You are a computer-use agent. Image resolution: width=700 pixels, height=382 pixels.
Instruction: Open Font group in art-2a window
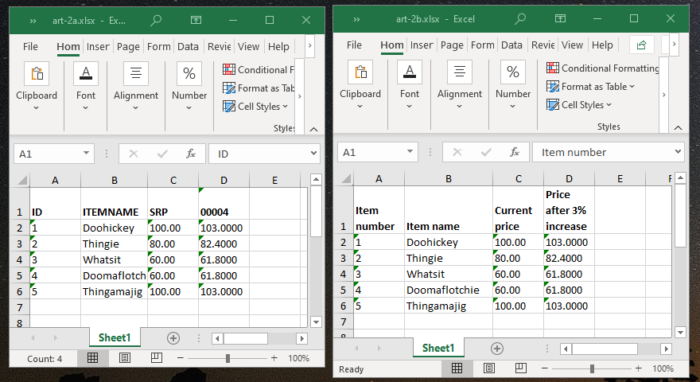[x=85, y=87]
